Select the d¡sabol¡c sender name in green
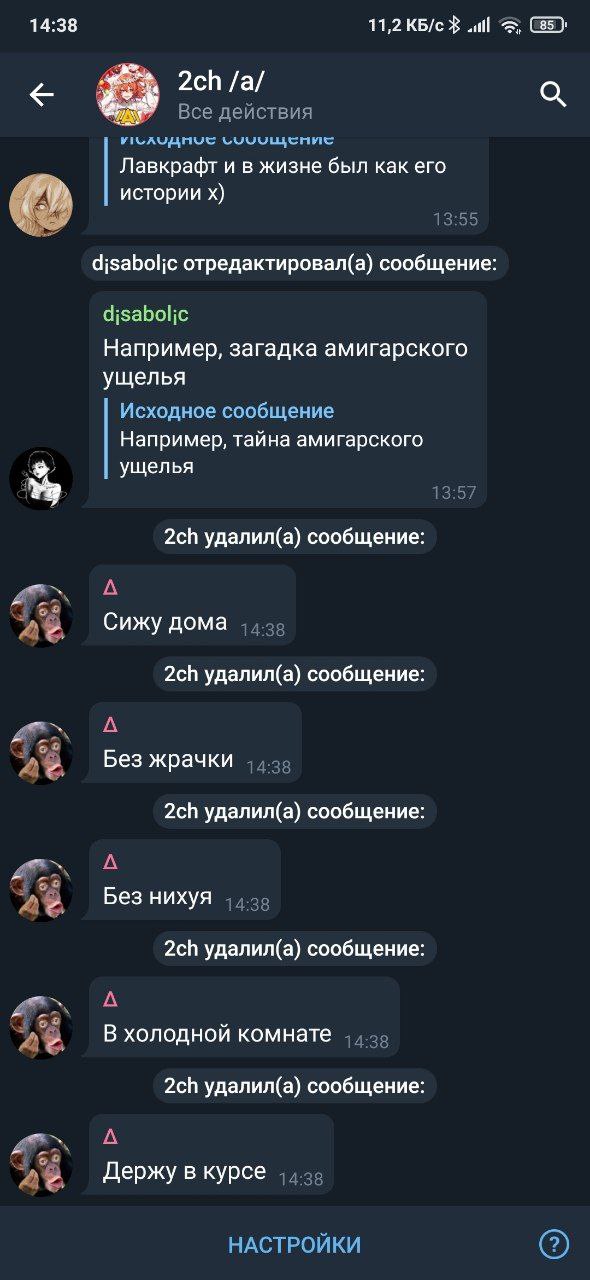The height and width of the screenshot is (1280, 590). [x=146, y=314]
